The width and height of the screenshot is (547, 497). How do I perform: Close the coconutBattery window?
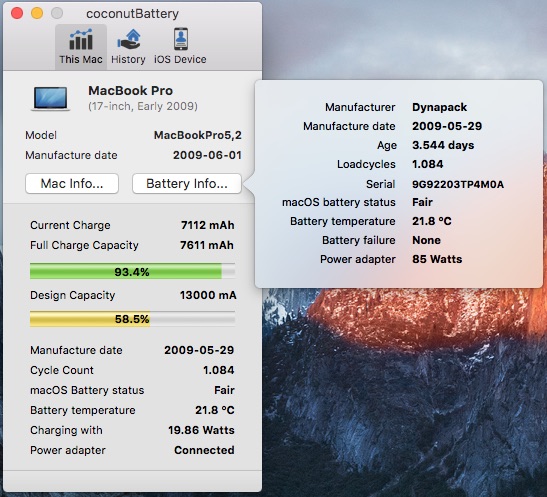(17, 13)
